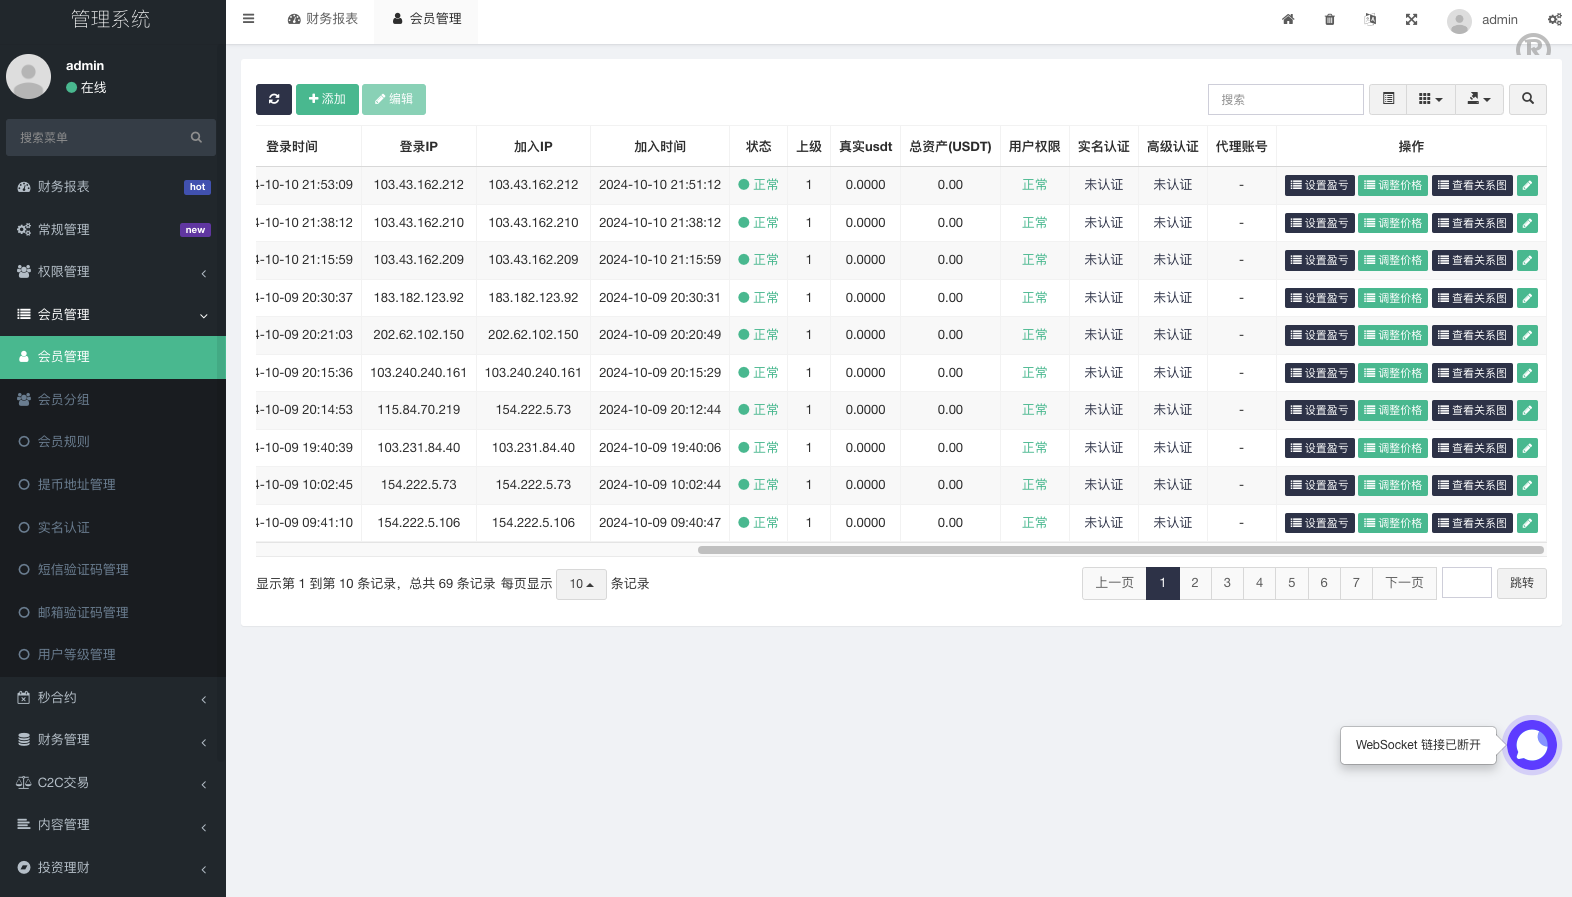The height and width of the screenshot is (897, 1572).
Task: Go to page 3 of records
Action: coord(1227,583)
